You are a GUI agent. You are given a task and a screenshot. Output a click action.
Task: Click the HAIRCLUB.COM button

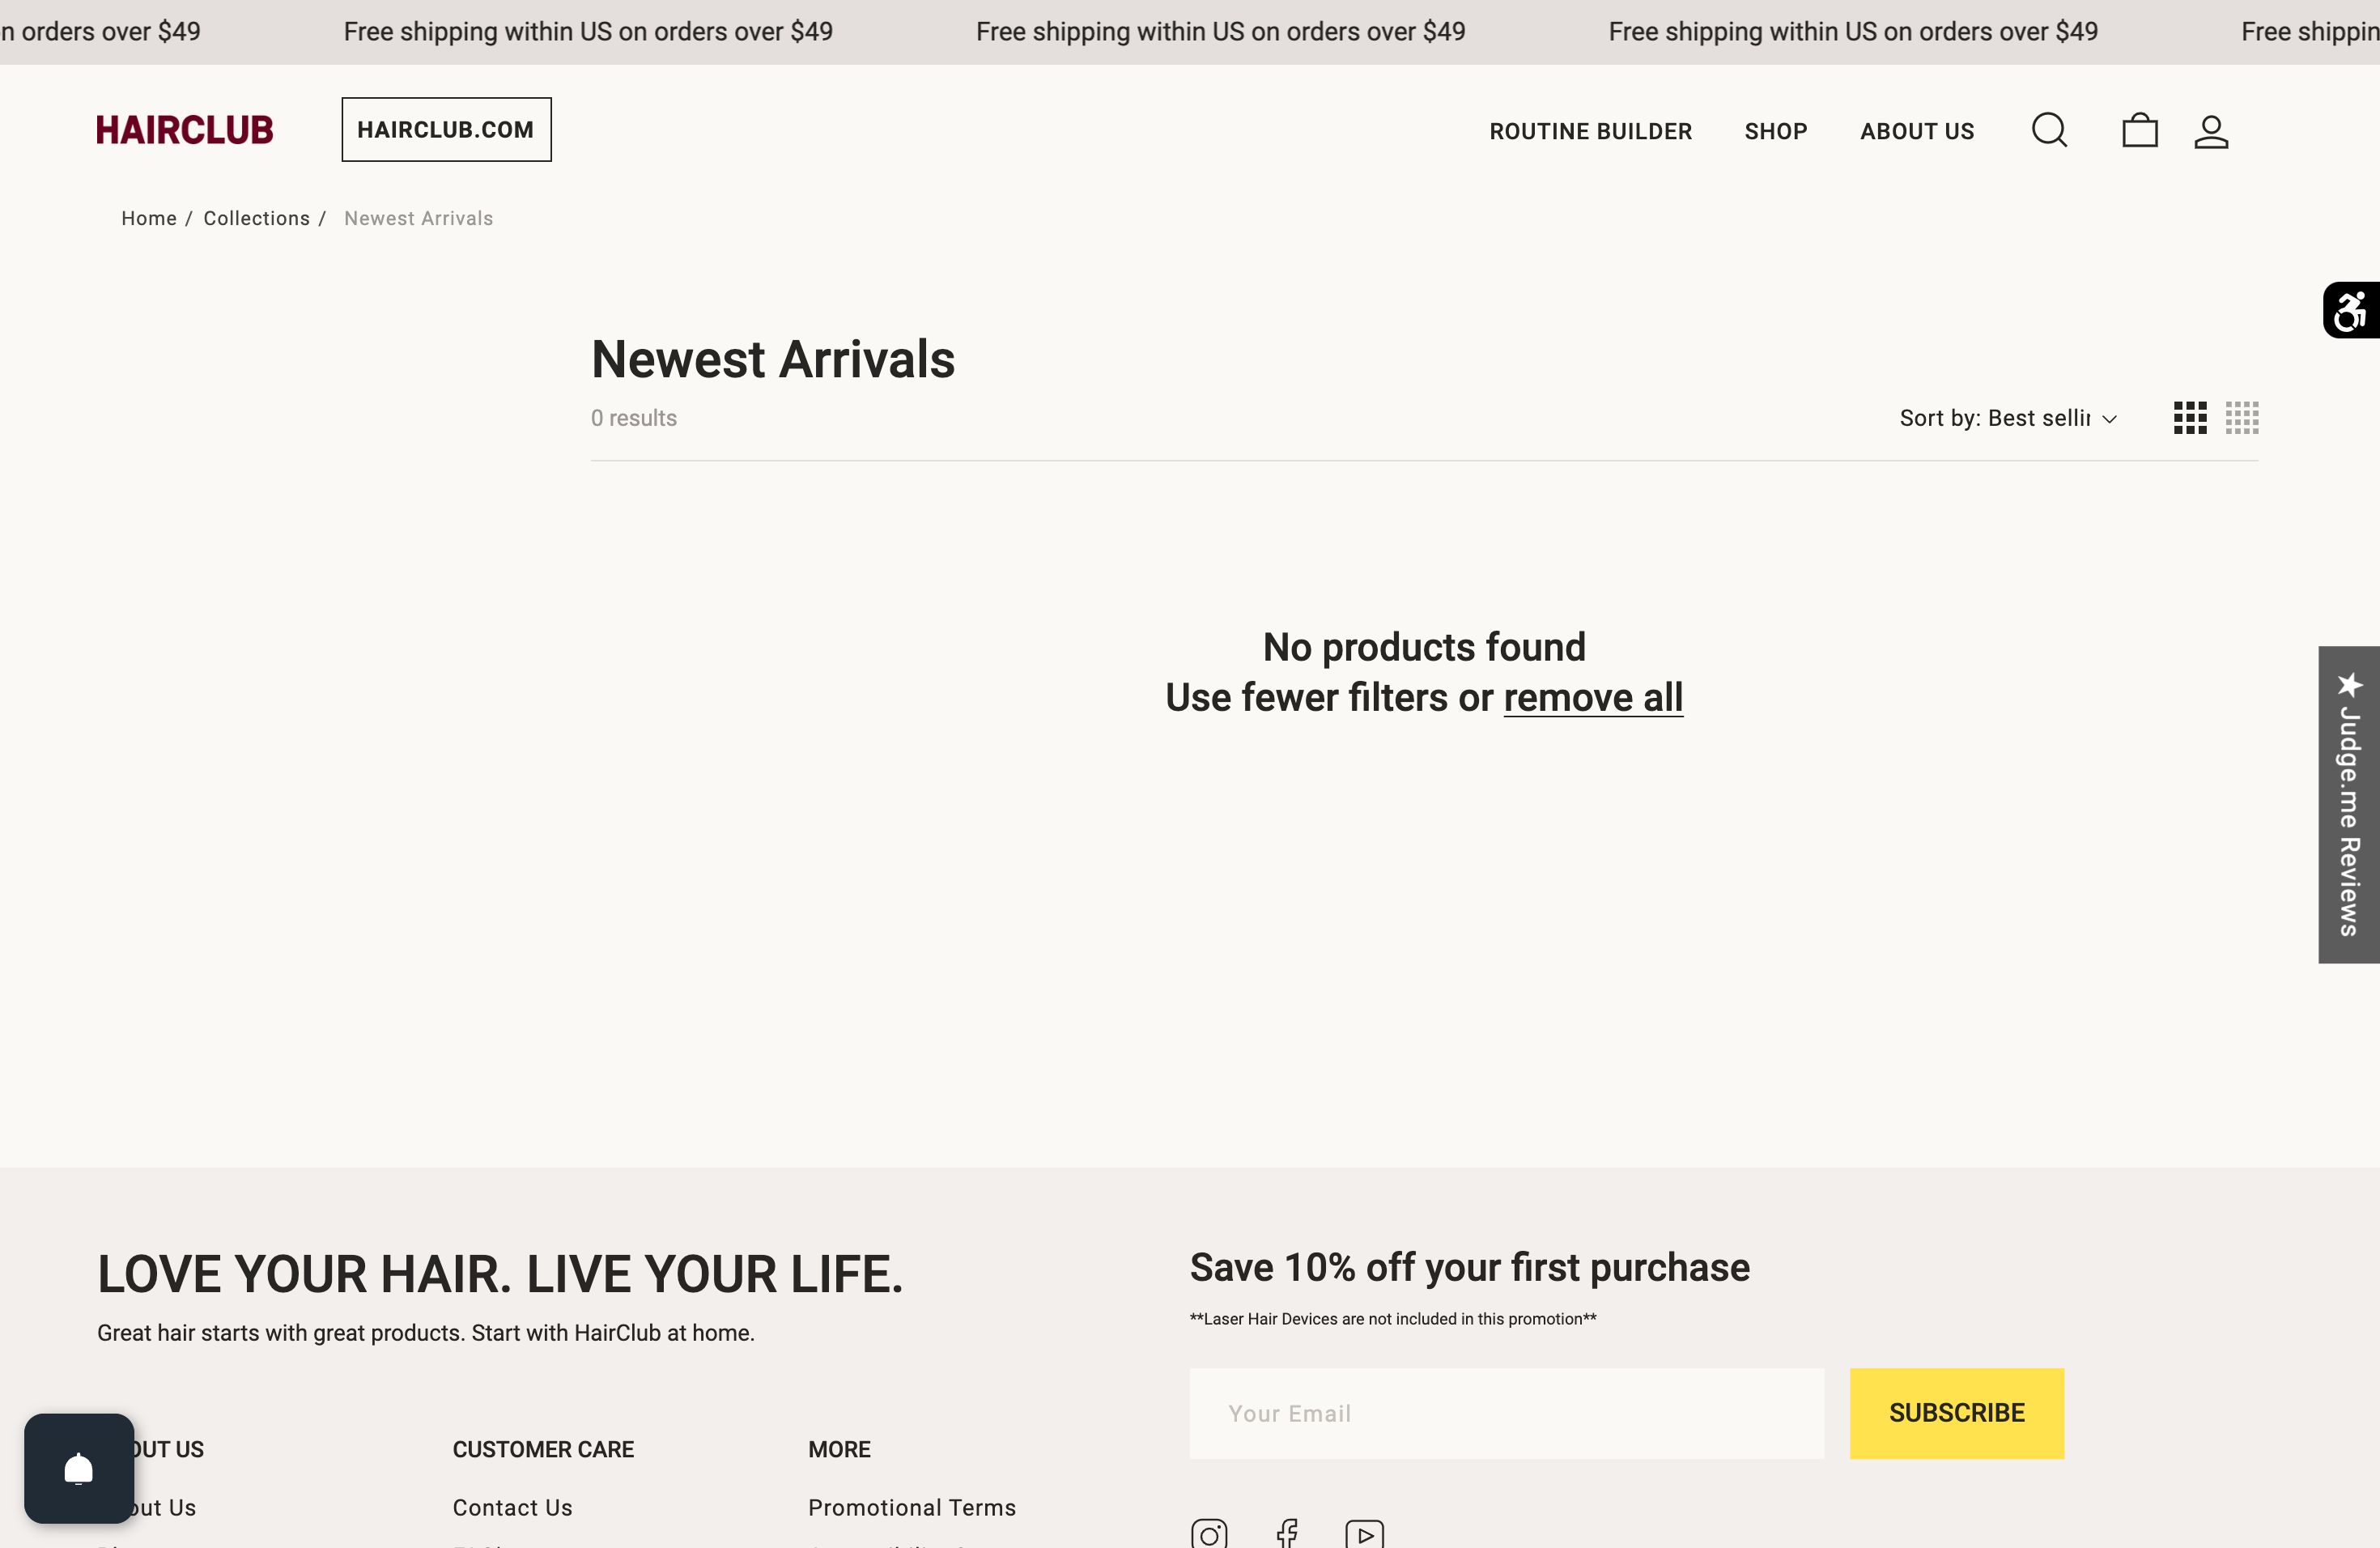coord(446,130)
